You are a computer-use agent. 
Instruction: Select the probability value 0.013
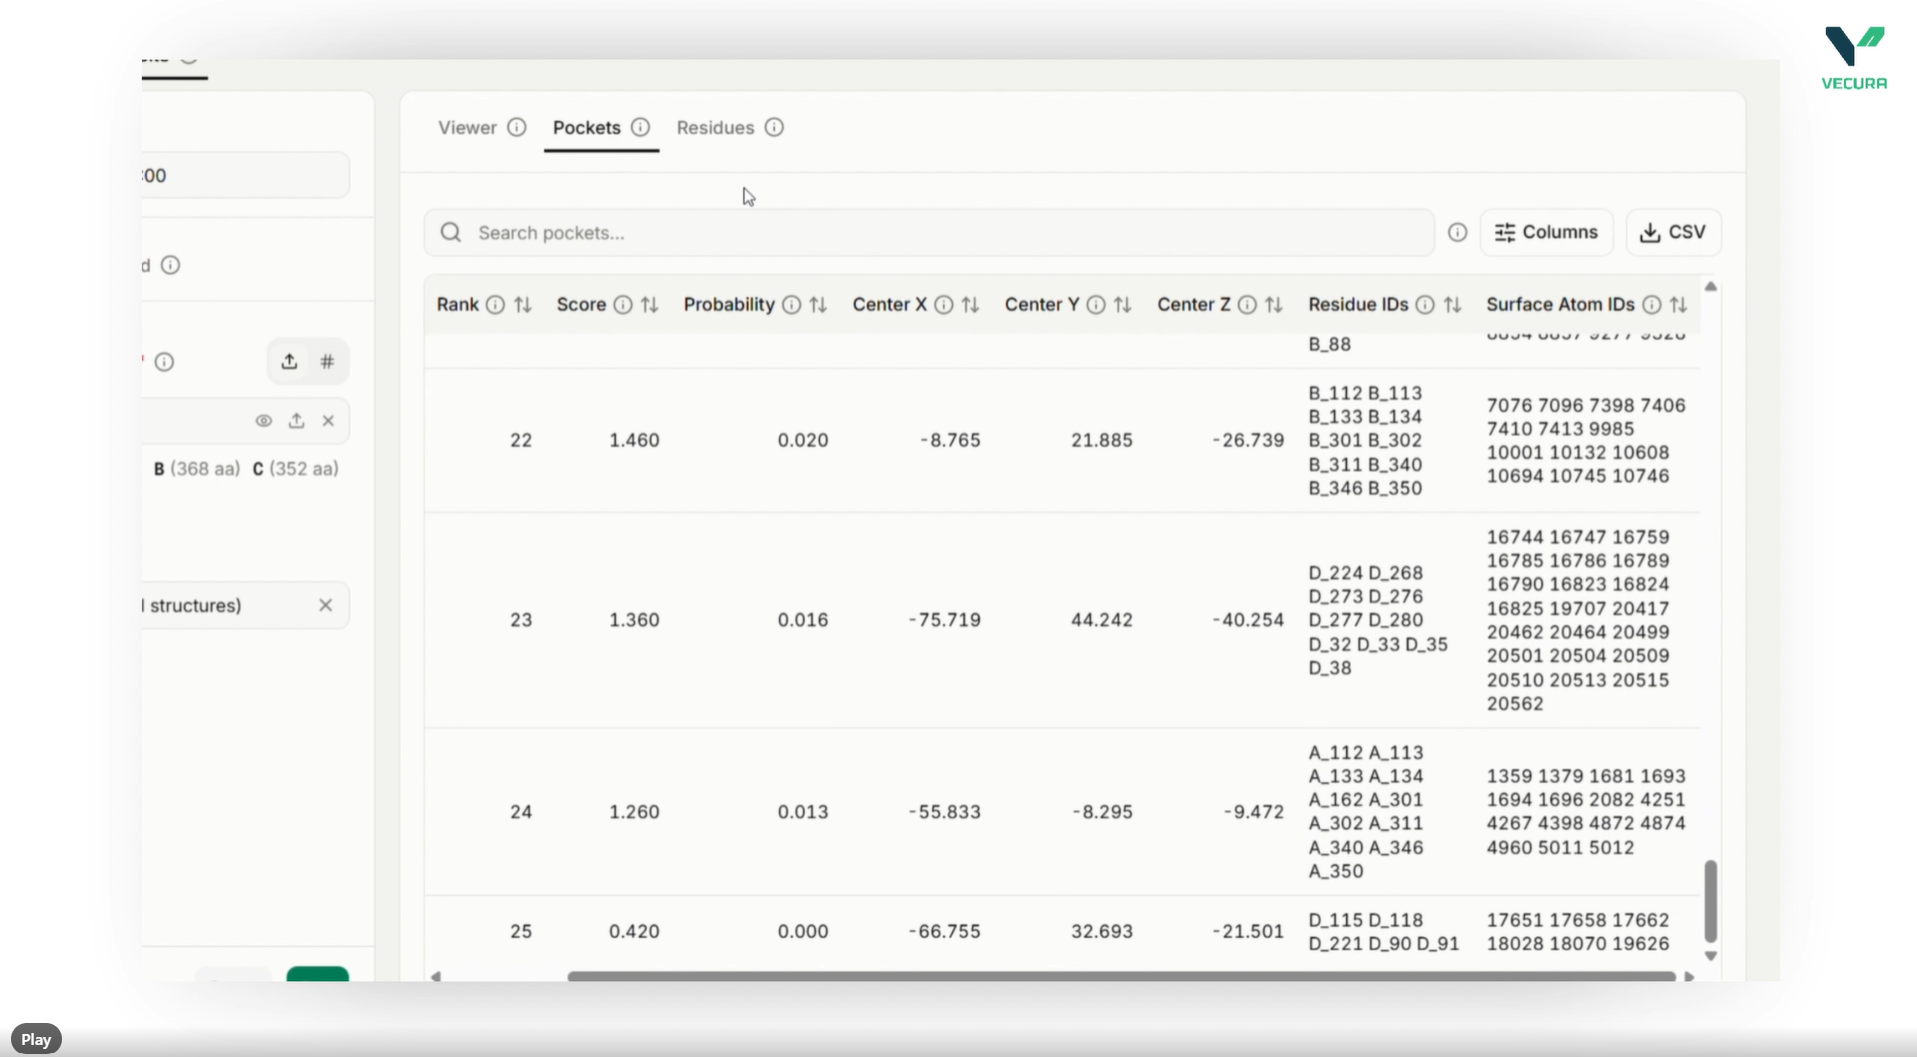click(803, 812)
